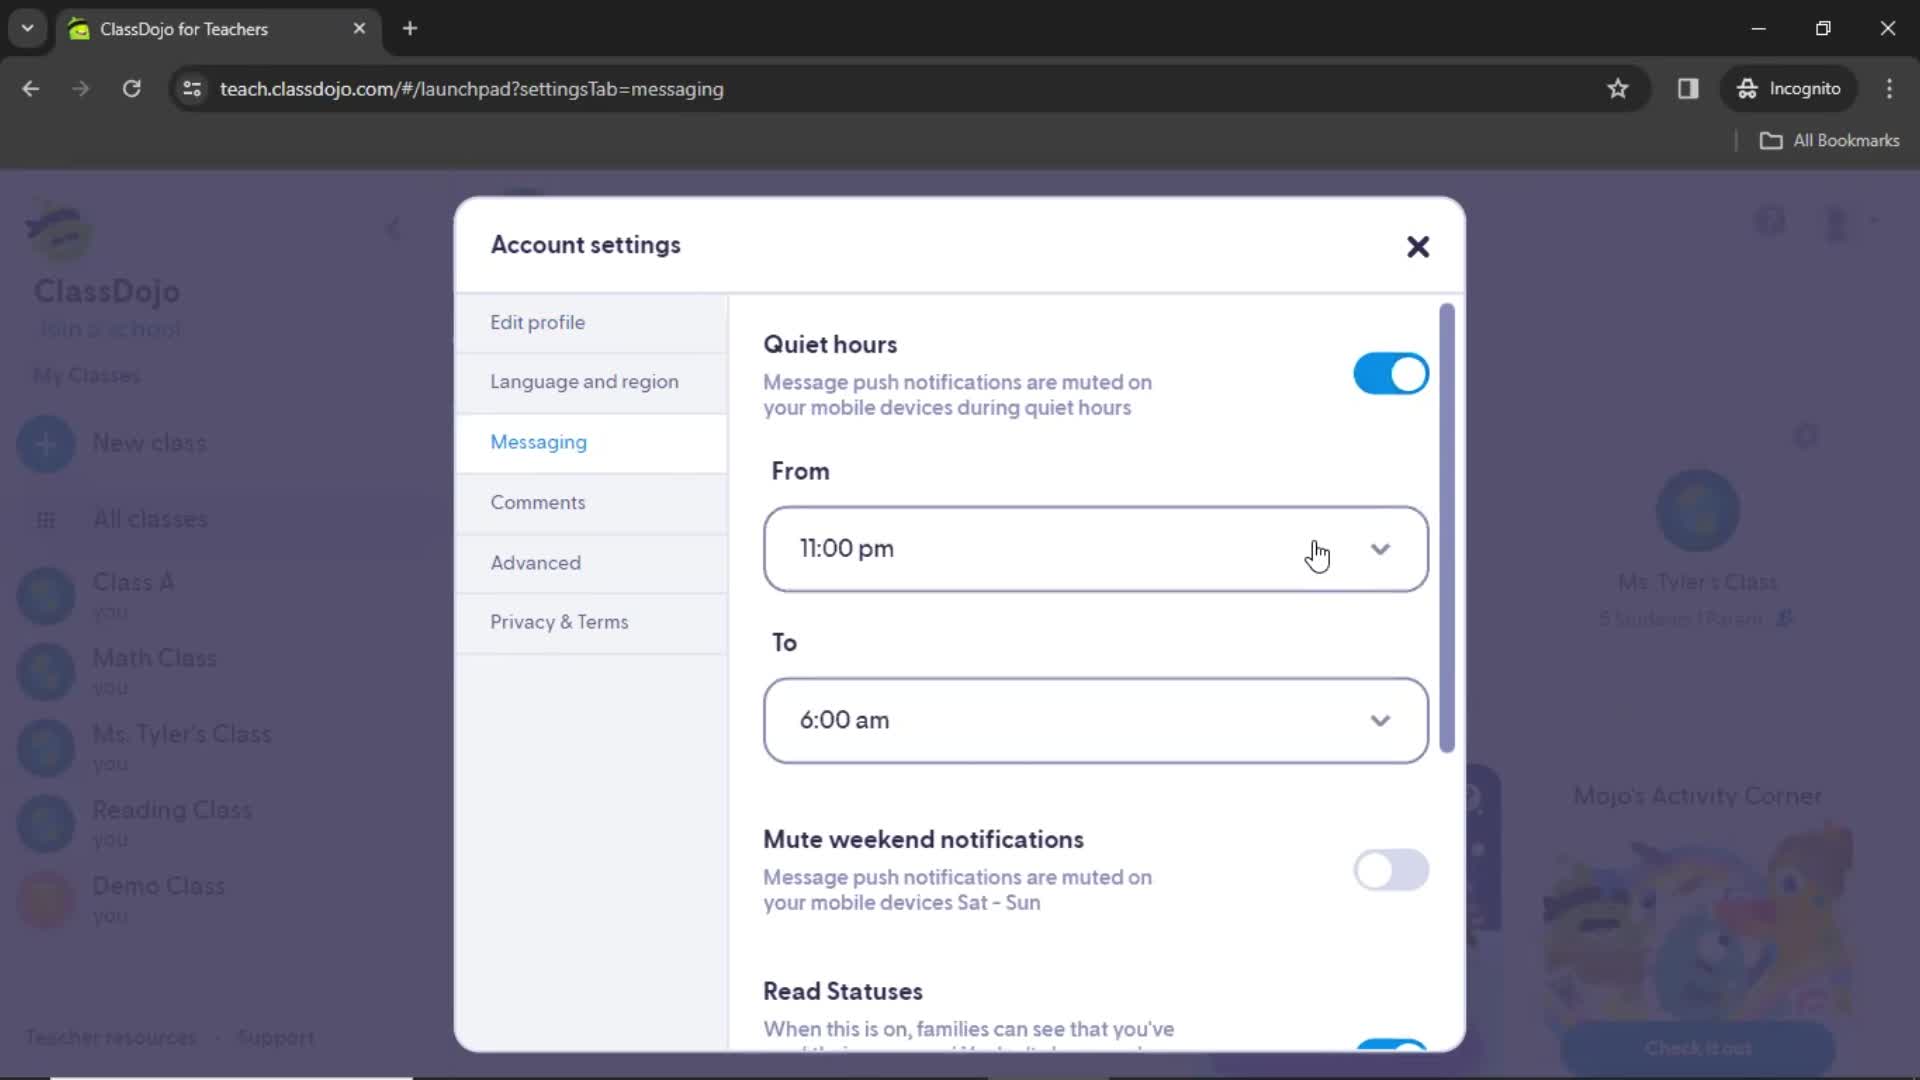Click the All classes grid icon
1920x1080 pixels.
point(46,520)
